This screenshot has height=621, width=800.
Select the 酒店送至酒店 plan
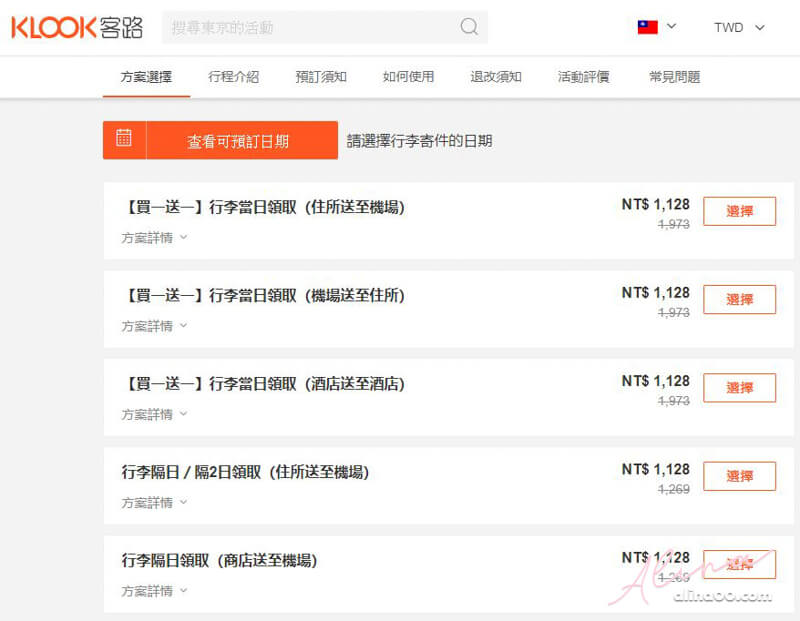739,388
